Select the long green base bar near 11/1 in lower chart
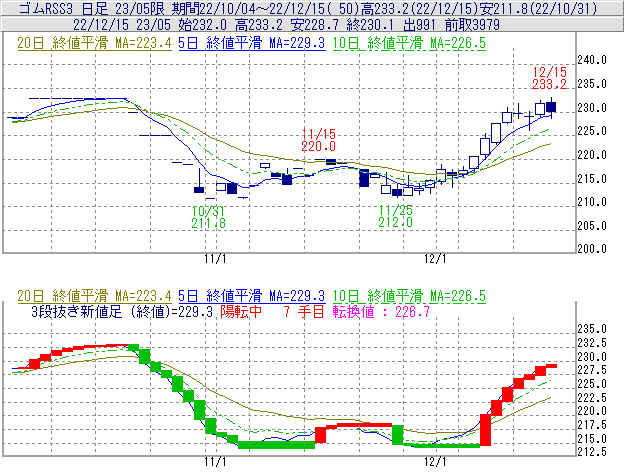The height and width of the screenshot is (475, 624). pyautogui.click(x=277, y=445)
